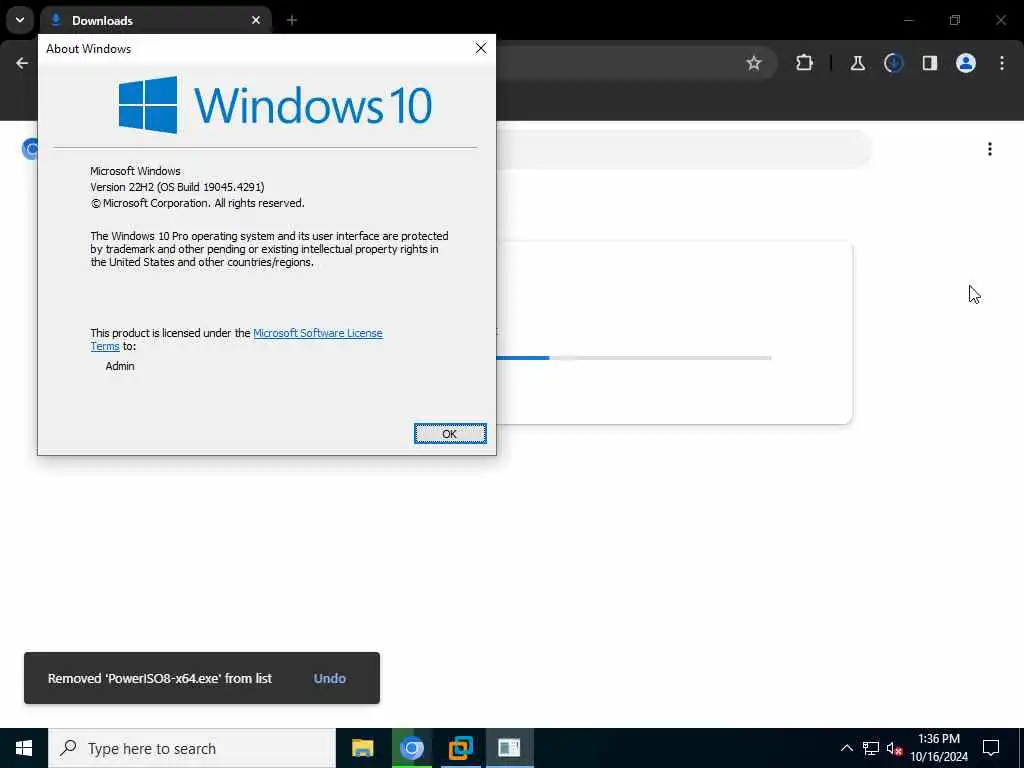The image size is (1024, 768).
Task: Open a new browser tab
Action: (x=292, y=20)
